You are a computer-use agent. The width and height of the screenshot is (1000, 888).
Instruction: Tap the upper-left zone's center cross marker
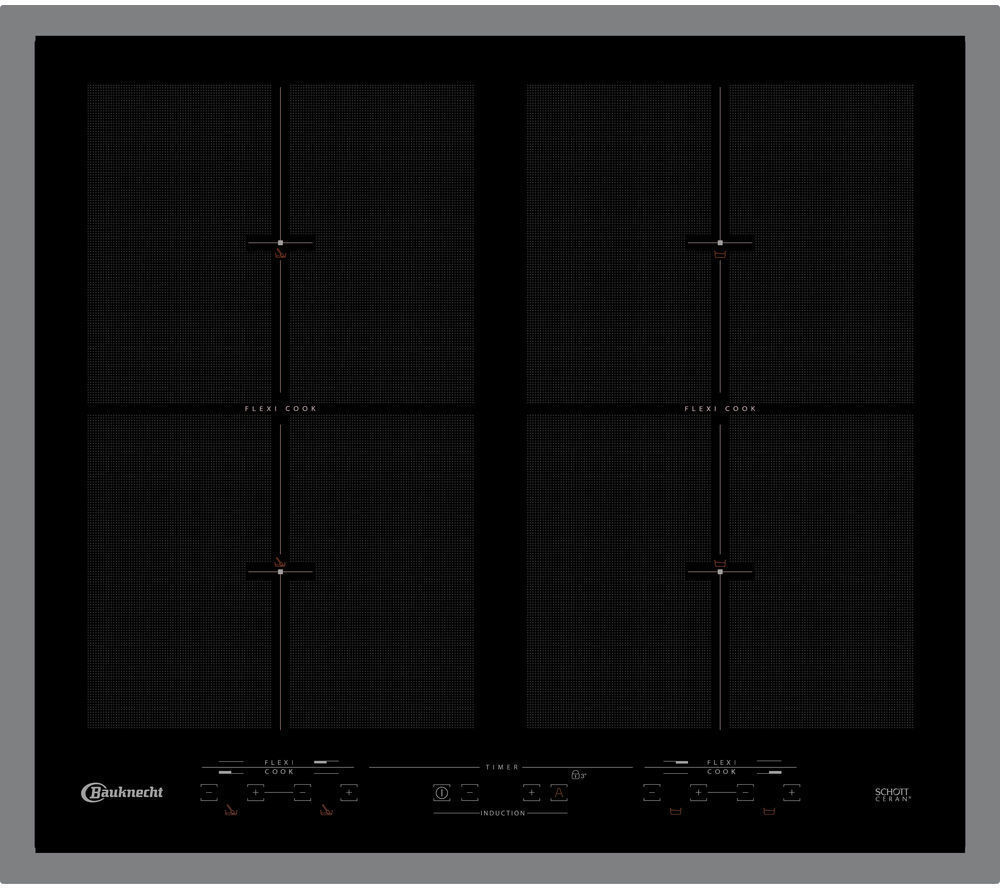[x=281, y=242]
